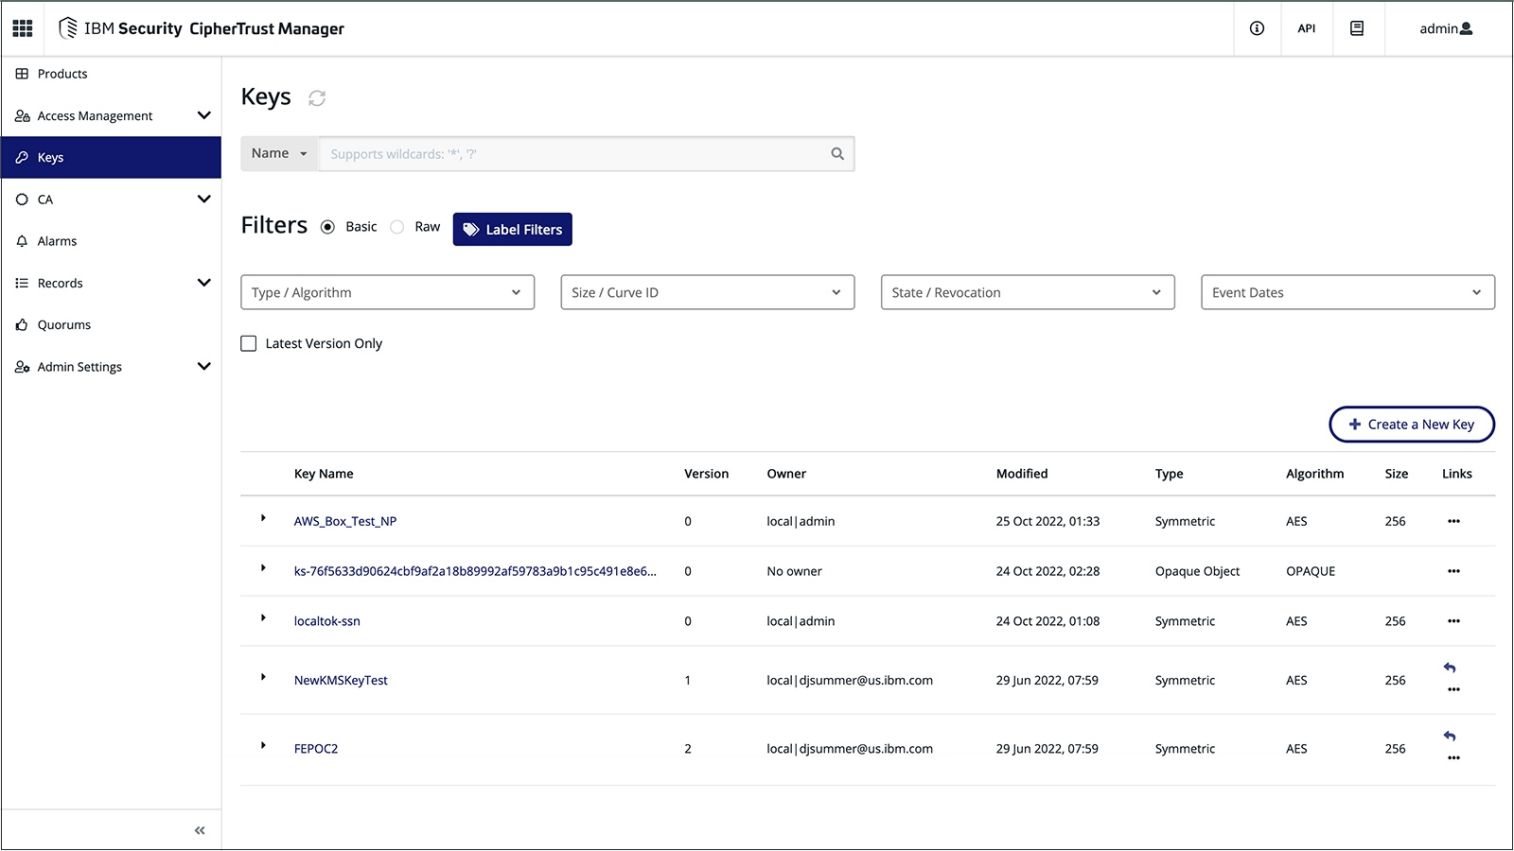Collapse the sidebar with double chevron

coord(200,830)
